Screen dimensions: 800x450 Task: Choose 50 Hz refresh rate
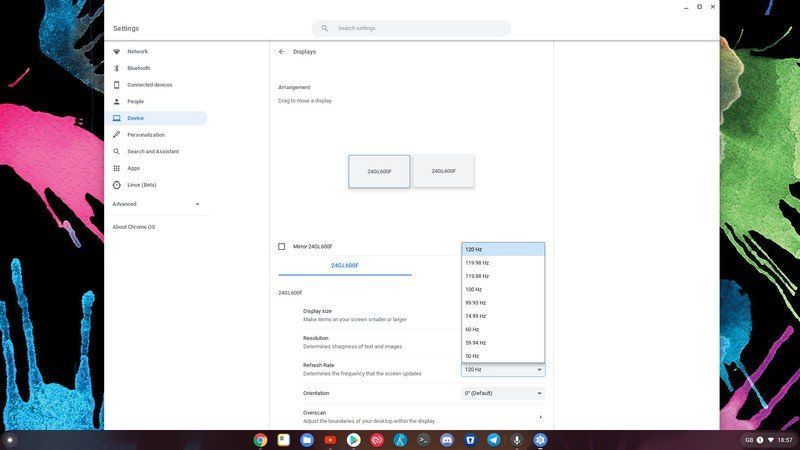[x=503, y=356]
